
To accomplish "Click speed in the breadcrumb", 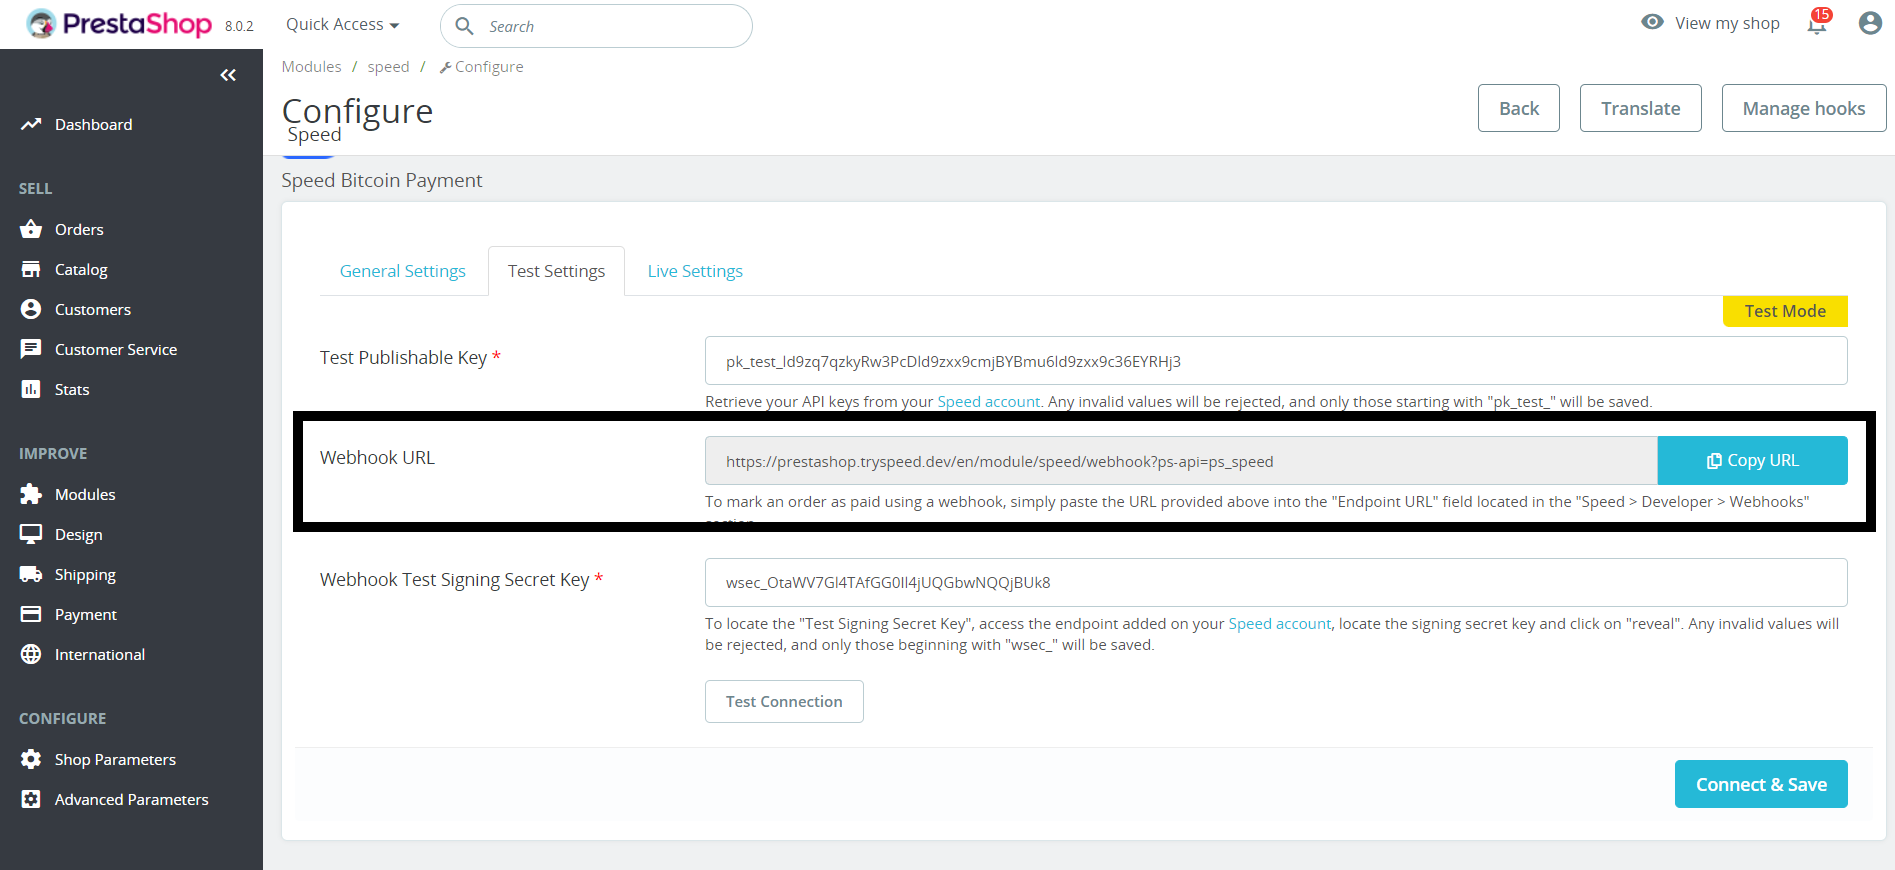I will coord(388,66).
